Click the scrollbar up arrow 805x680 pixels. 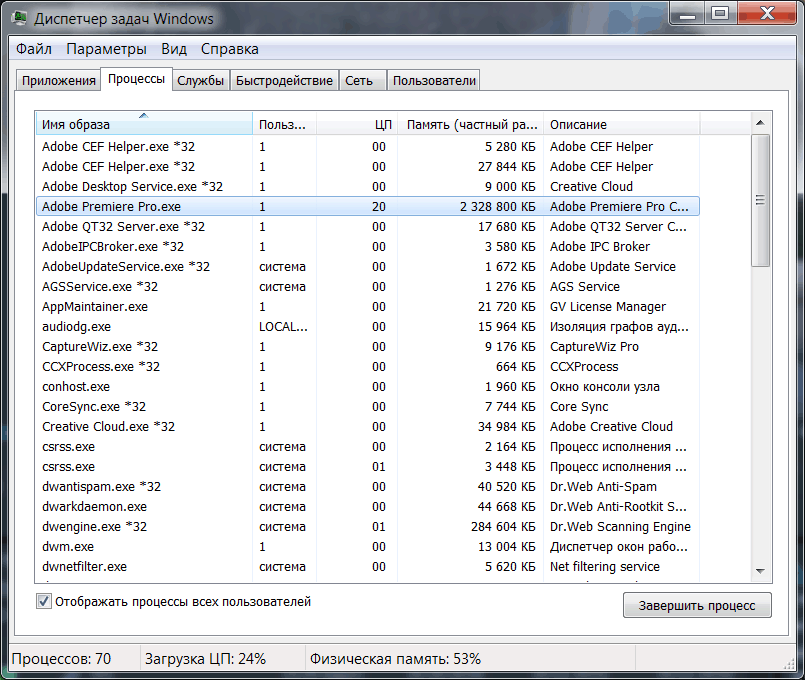coord(760,123)
